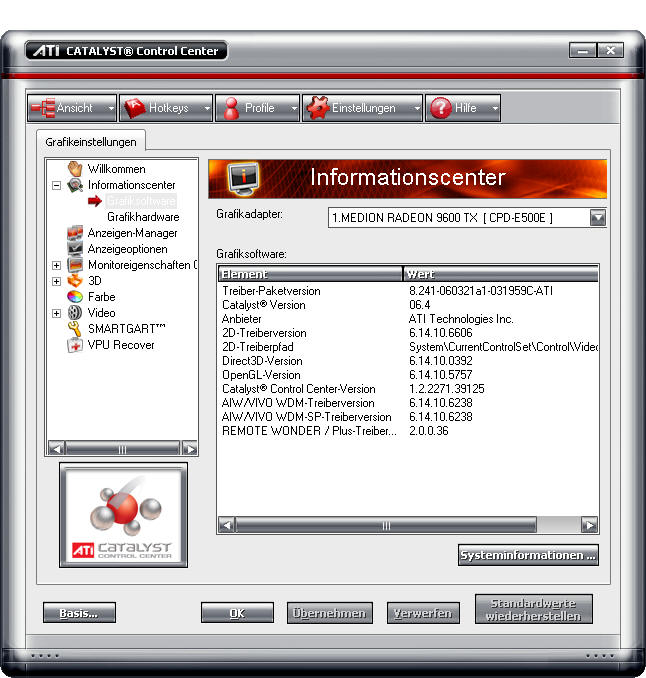This screenshot has width=646, height=678.
Task: Click the Willkommen hand icon
Action: 75,169
